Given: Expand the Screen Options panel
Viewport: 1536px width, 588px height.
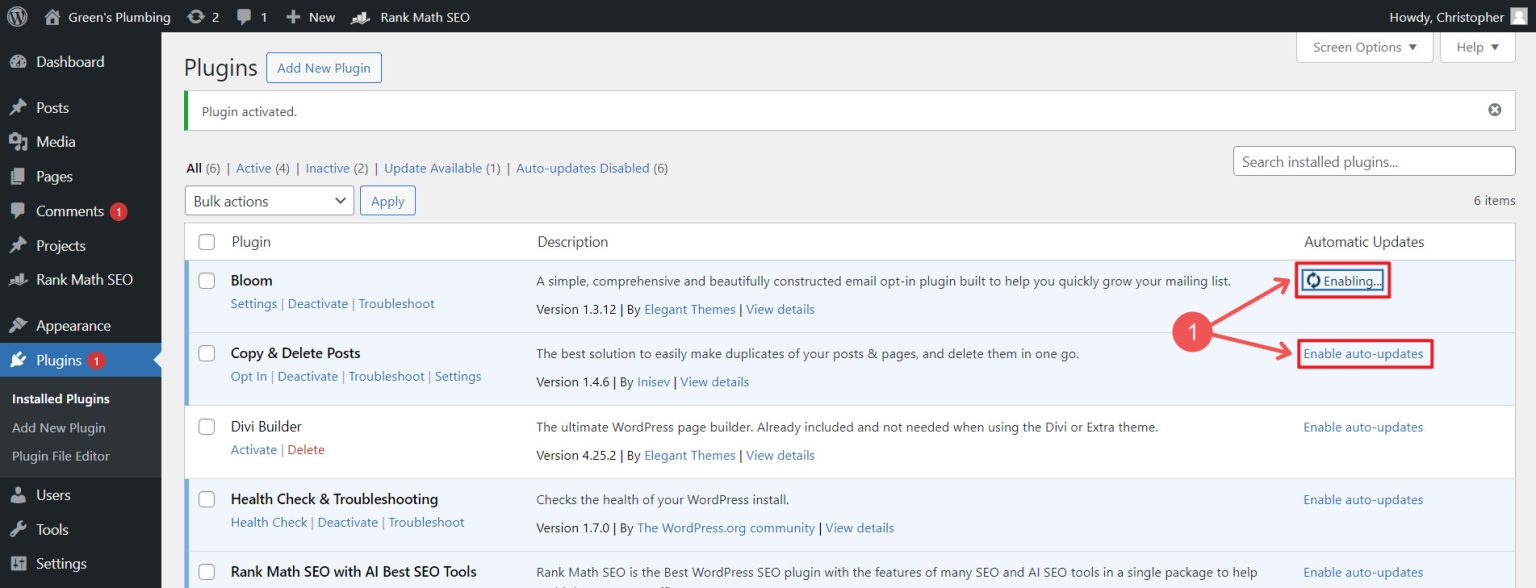Looking at the screenshot, I should [1364, 46].
